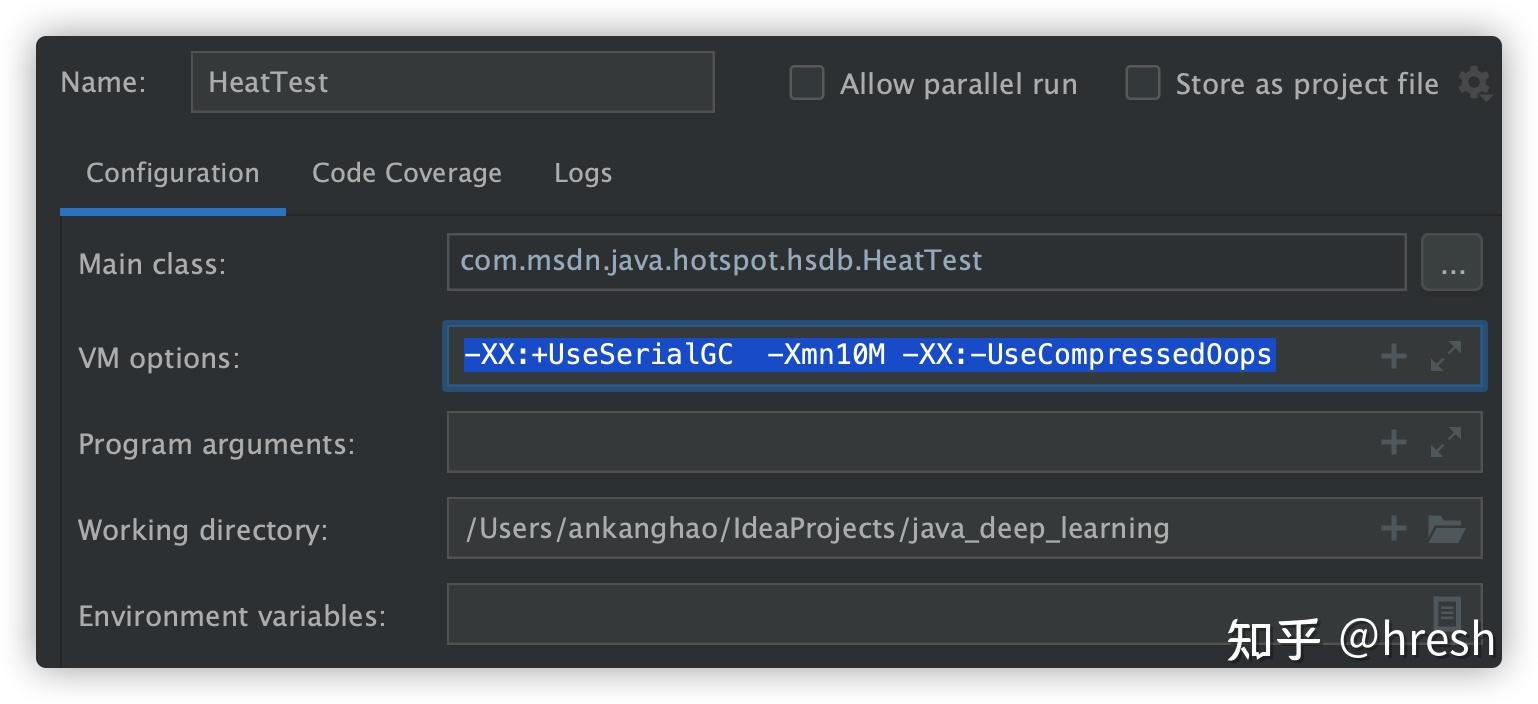Expand the VM options field editor
Viewport: 1538px width, 704px height.
click(1446, 356)
